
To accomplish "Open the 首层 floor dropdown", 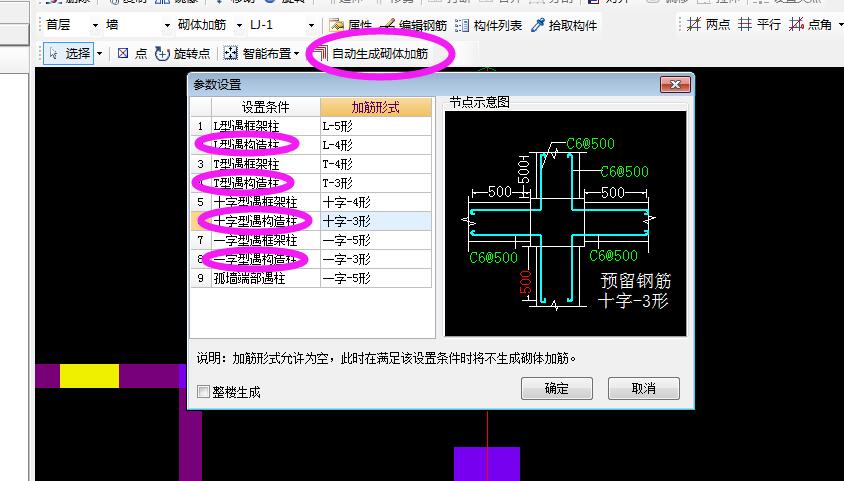I will 95,25.
